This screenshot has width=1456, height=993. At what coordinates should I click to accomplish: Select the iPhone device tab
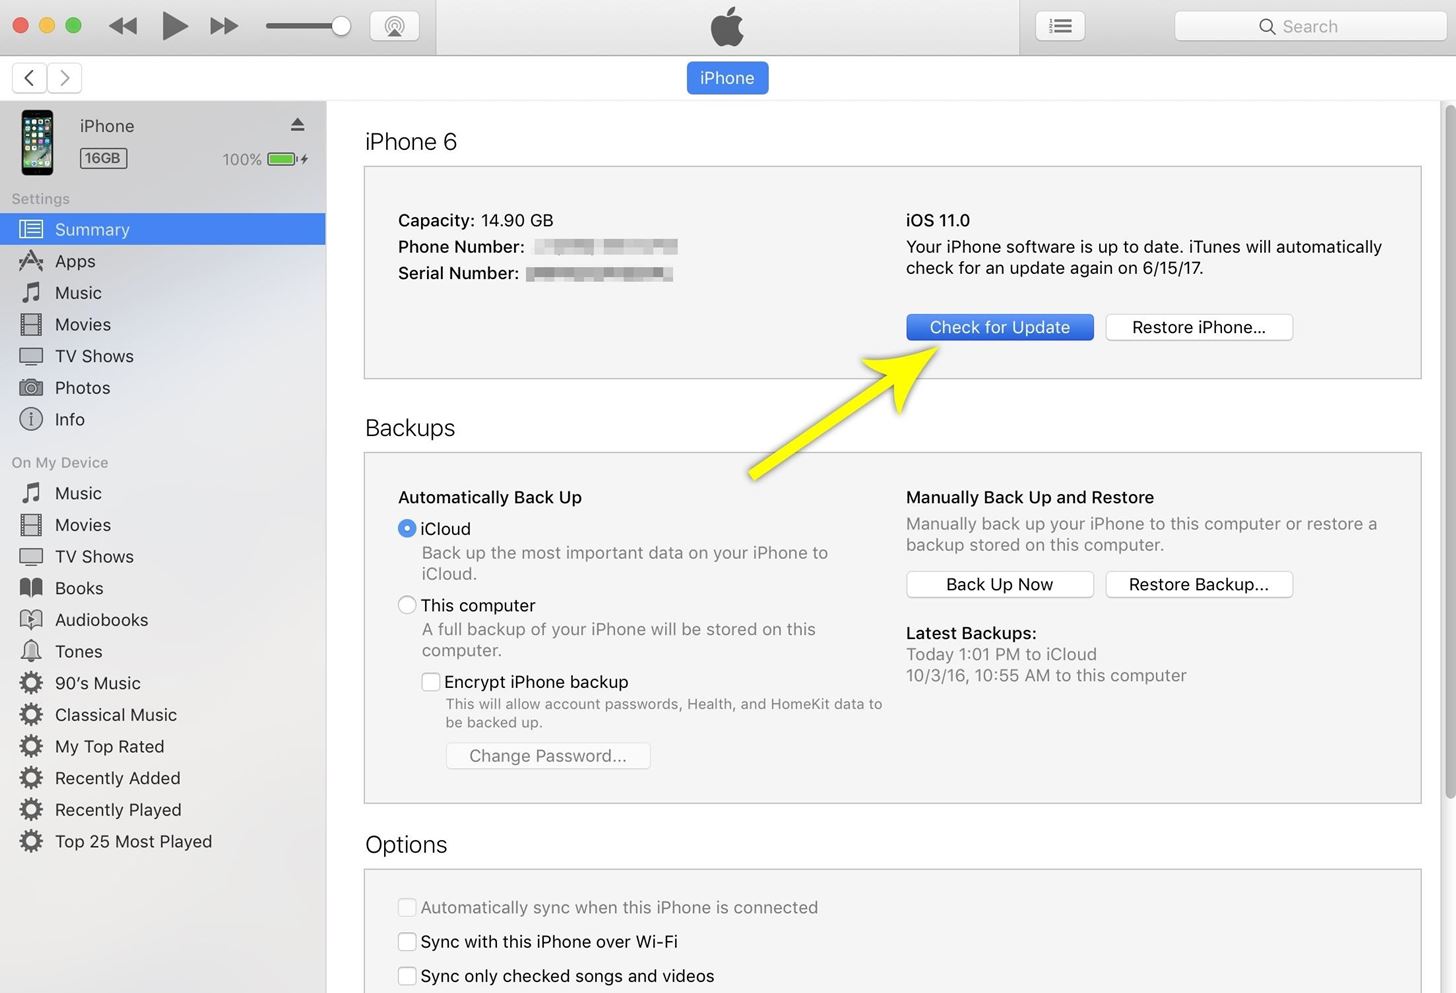pyautogui.click(x=727, y=78)
